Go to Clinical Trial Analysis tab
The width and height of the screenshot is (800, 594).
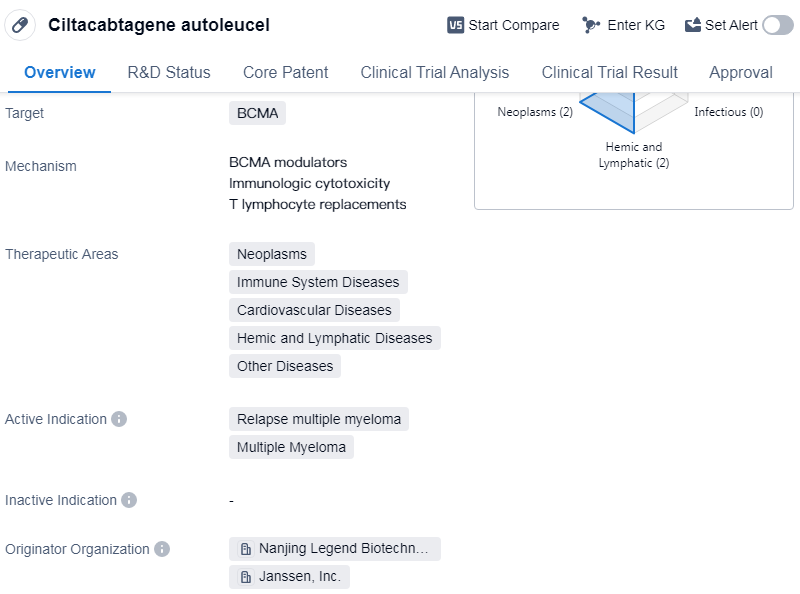[434, 72]
